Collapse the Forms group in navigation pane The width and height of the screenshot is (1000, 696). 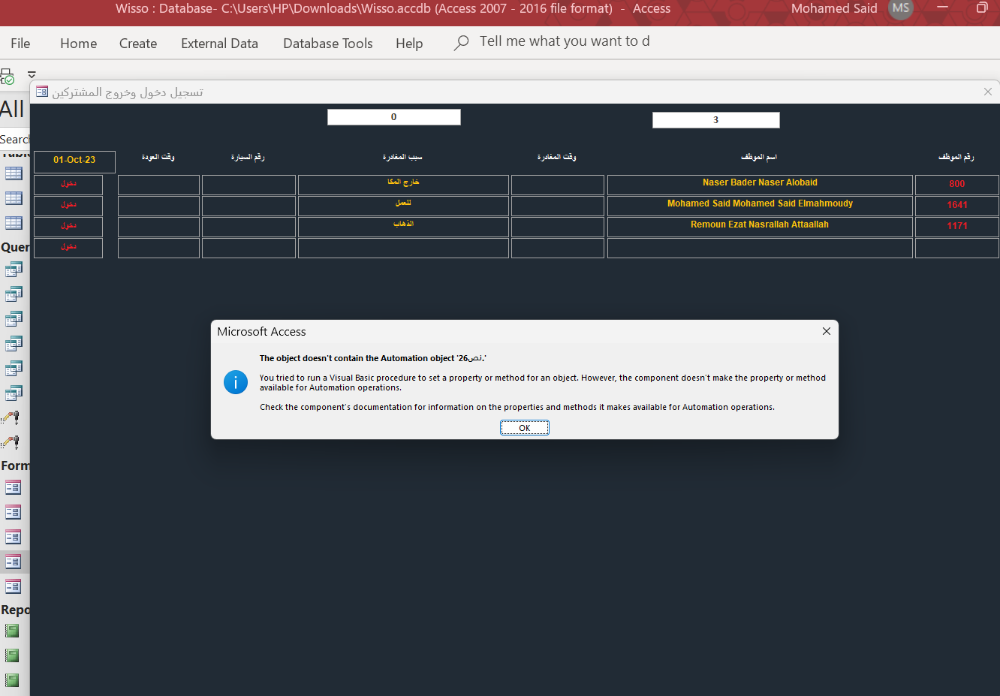tap(15, 465)
